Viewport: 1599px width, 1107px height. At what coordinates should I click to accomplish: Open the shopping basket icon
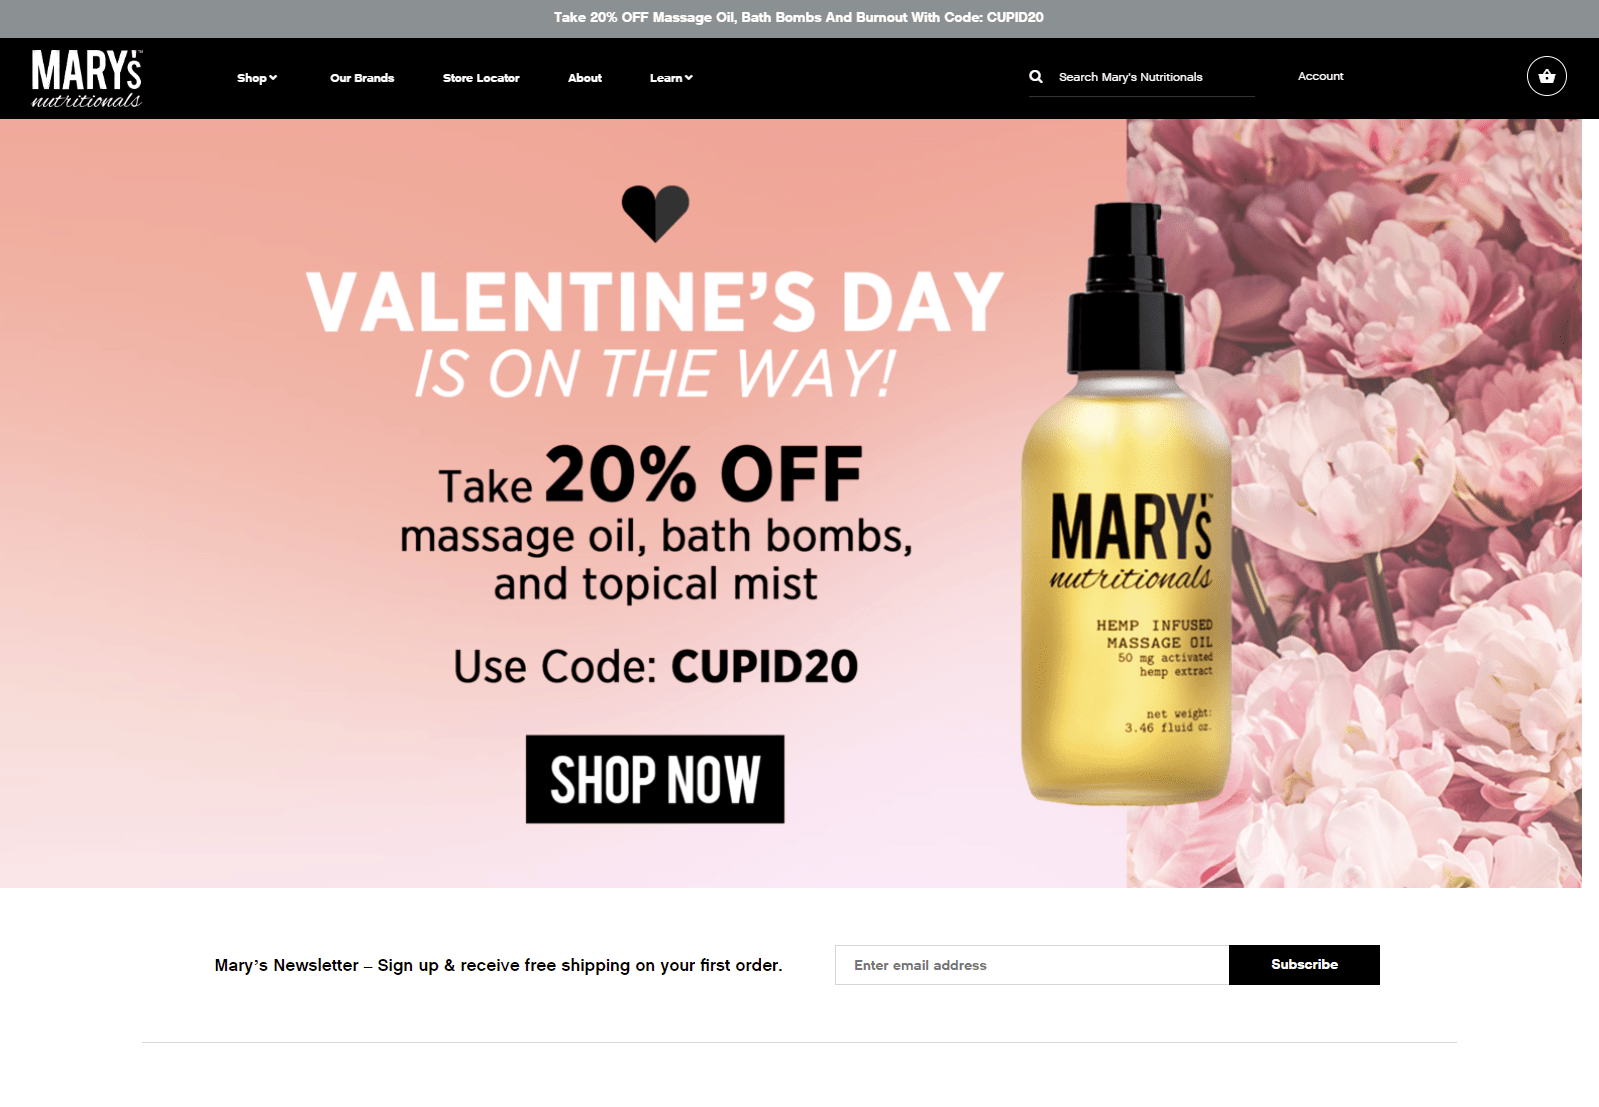click(x=1546, y=76)
